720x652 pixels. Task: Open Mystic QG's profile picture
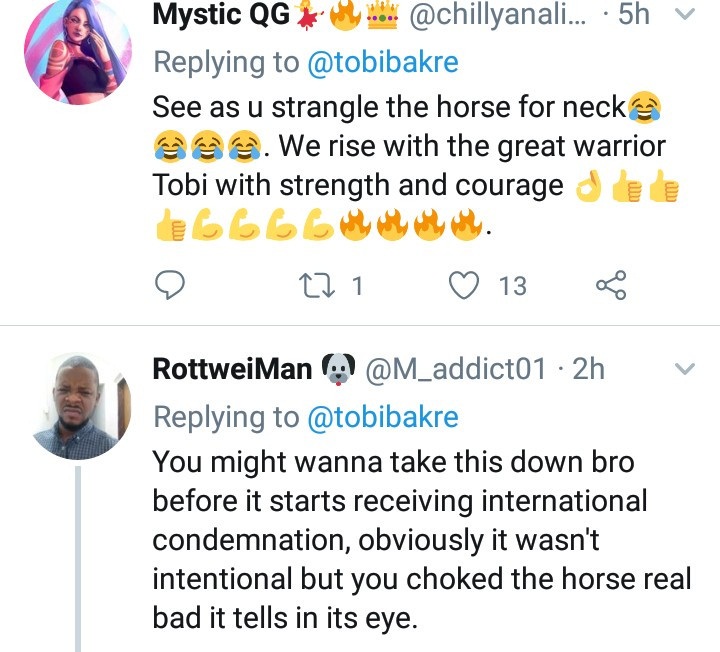coord(78,52)
